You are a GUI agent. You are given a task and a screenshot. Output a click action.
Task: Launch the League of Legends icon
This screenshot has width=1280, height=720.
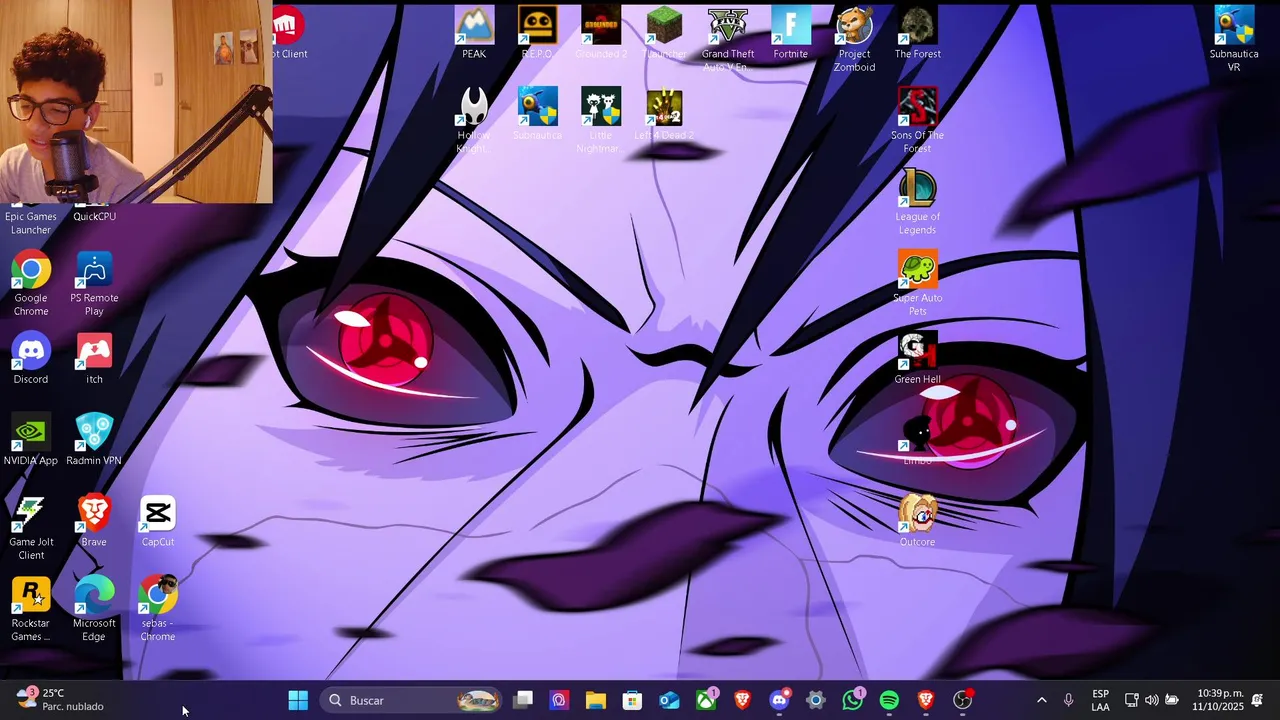pyautogui.click(x=918, y=201)
